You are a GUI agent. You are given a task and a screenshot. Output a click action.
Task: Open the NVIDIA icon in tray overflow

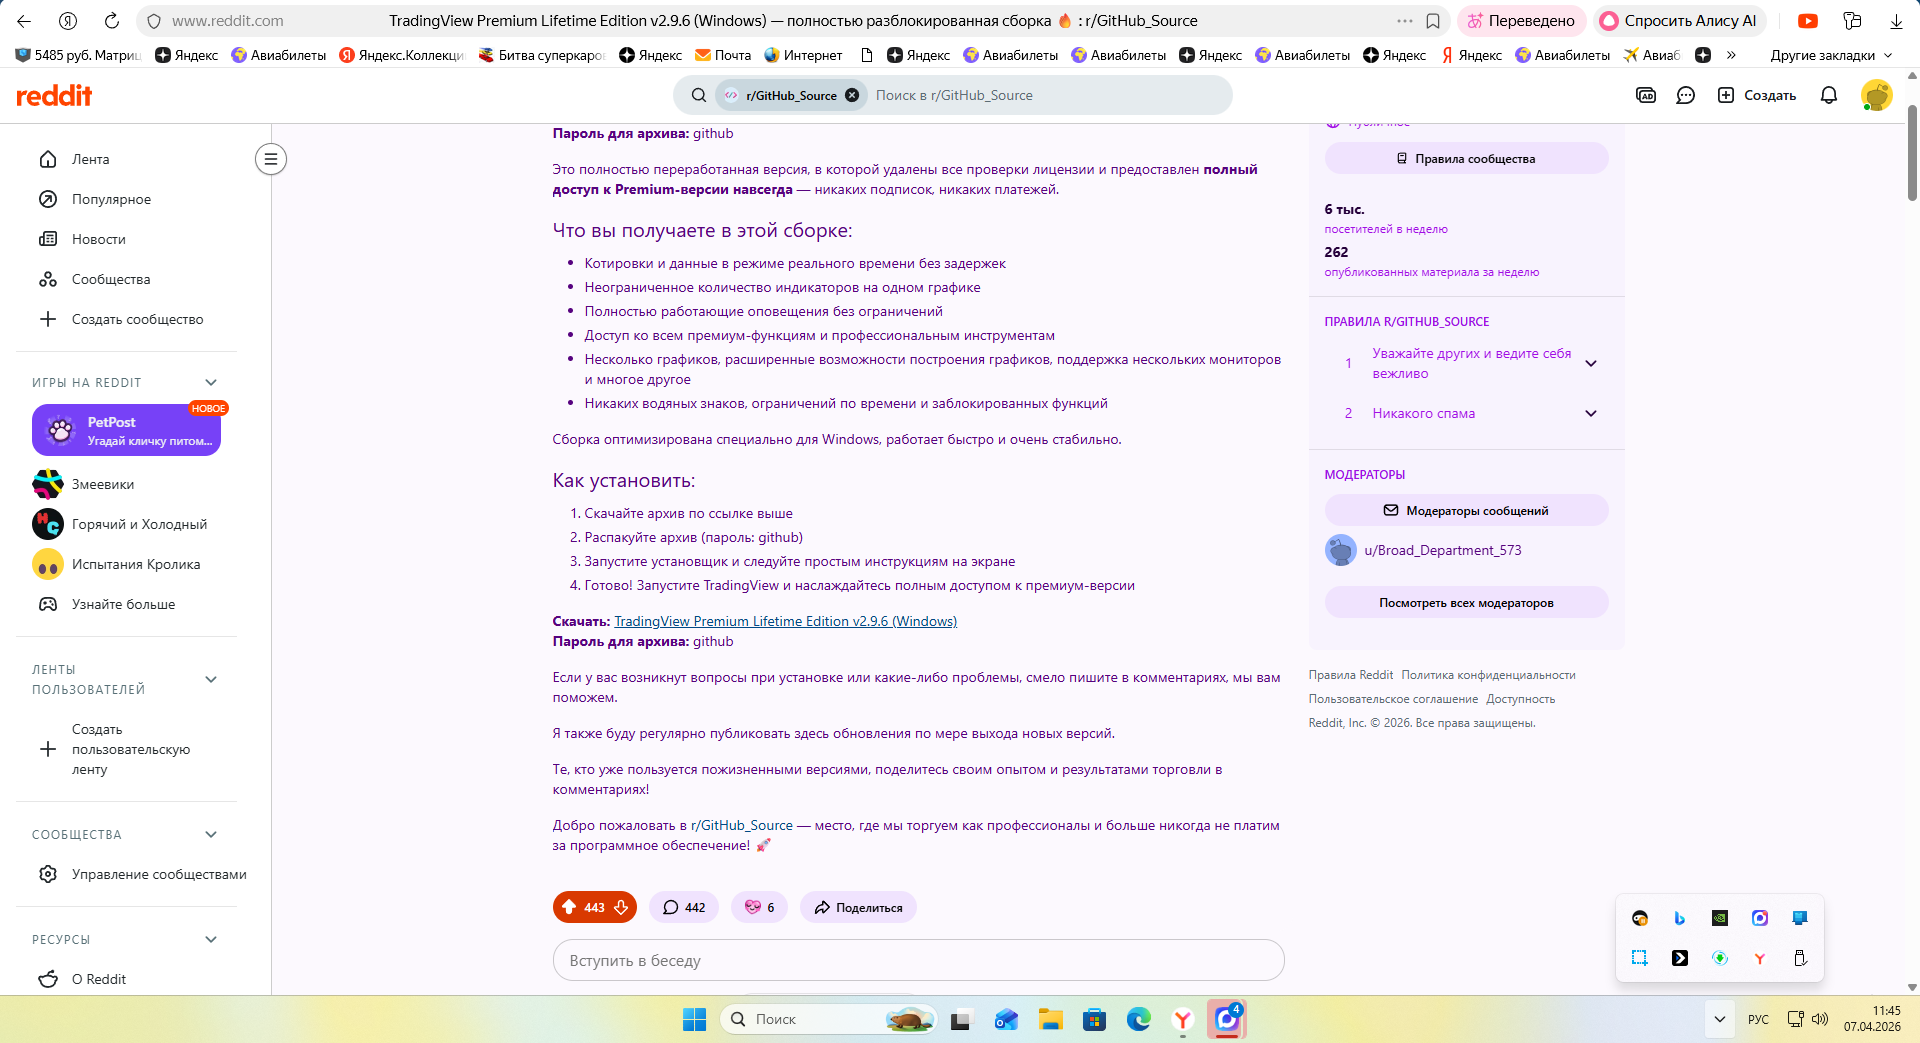(x=1720, y=918)
